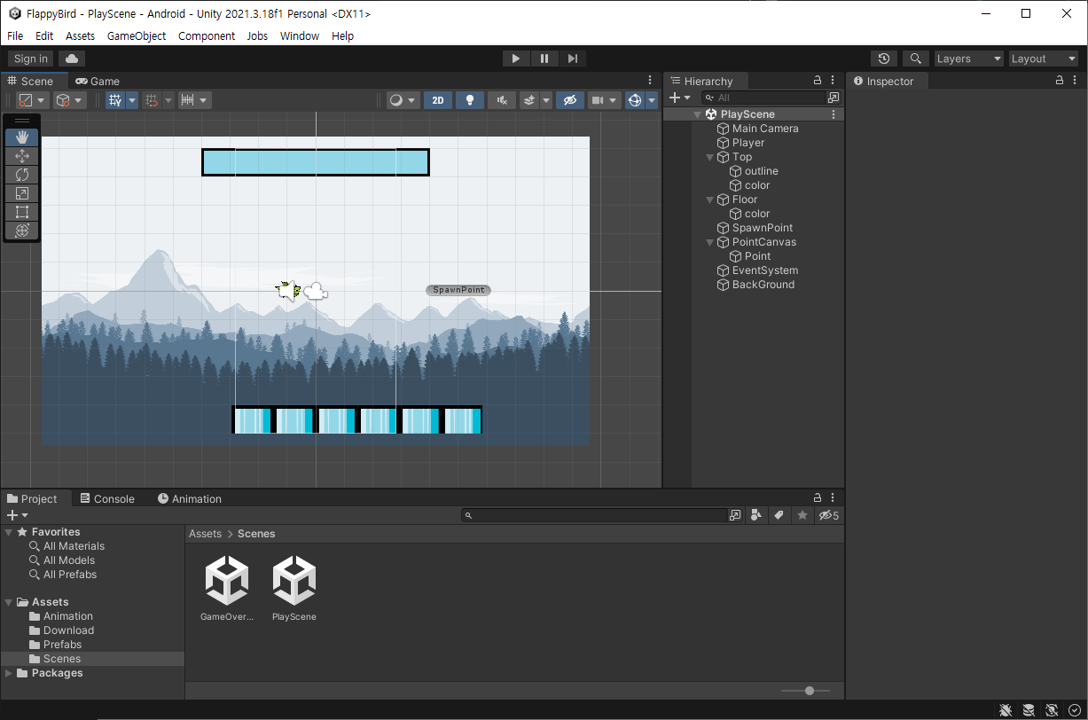The width and height of the screenshot is (1088, 720).
Task: Open PlayScene options kebab menu
Action: pyautogui.click(x=833, y=114)
